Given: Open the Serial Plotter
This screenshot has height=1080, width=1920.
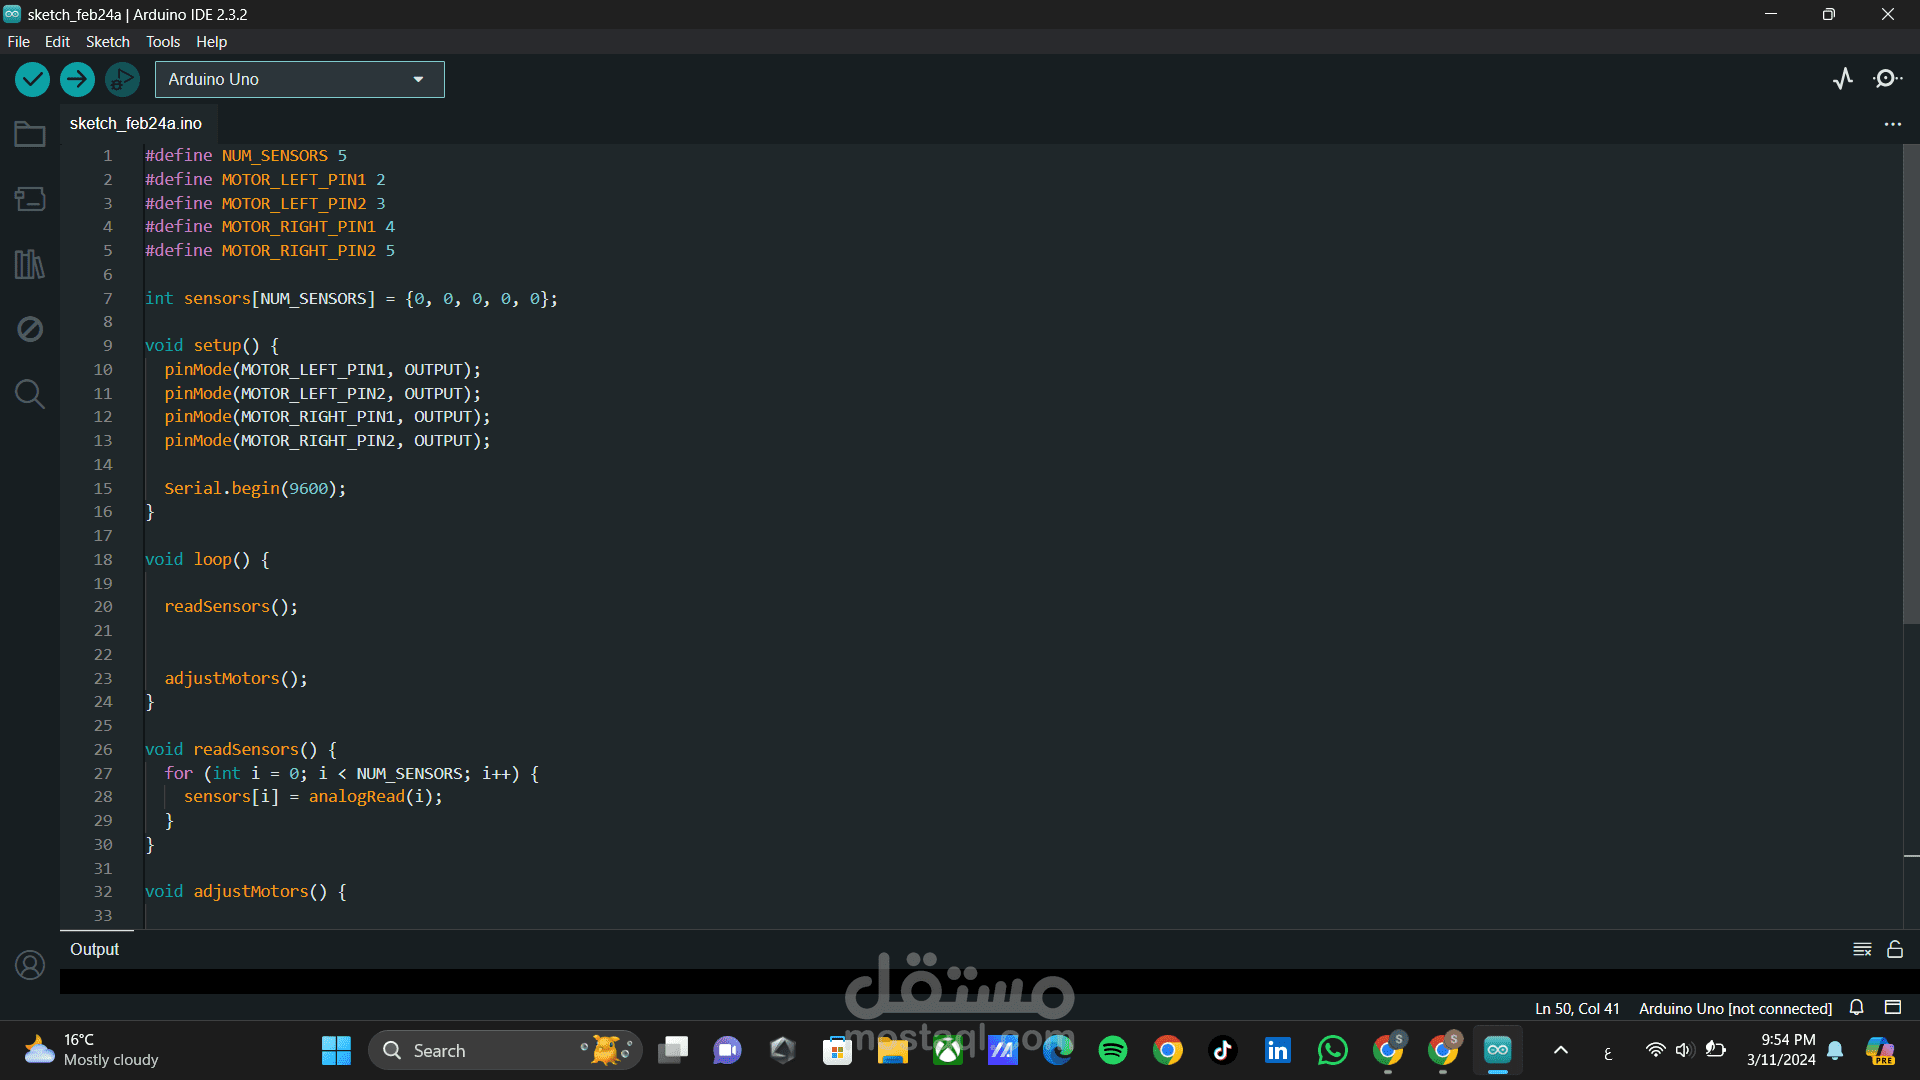Looking at the screenshot, I should point(1843,79).
